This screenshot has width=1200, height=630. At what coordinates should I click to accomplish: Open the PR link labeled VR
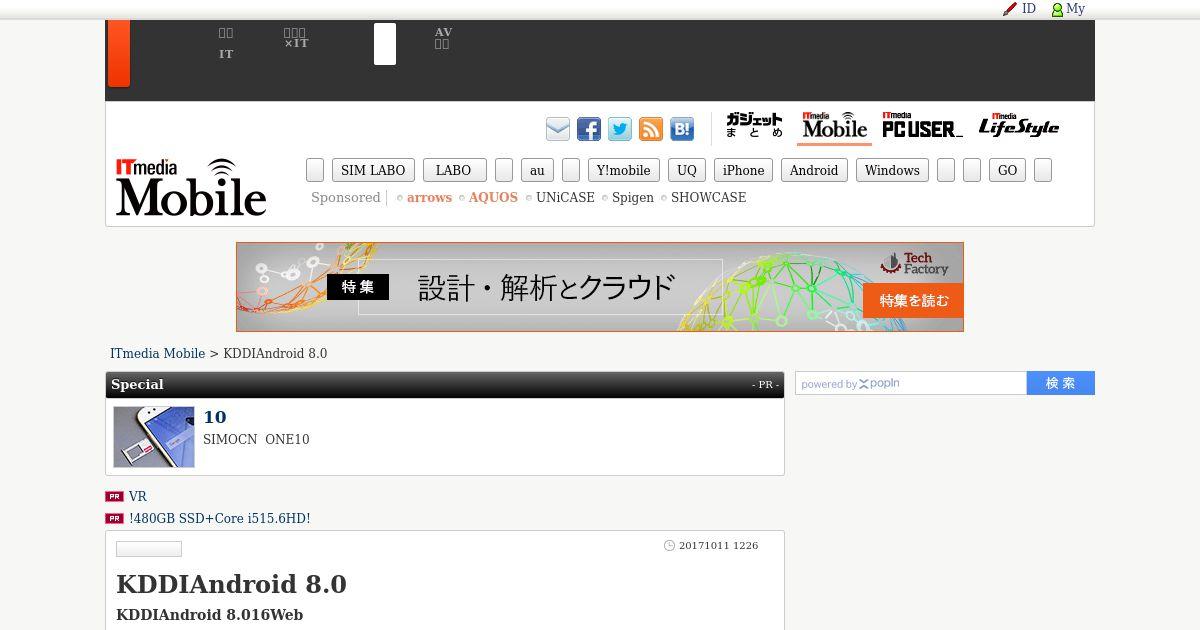point(138,497)
